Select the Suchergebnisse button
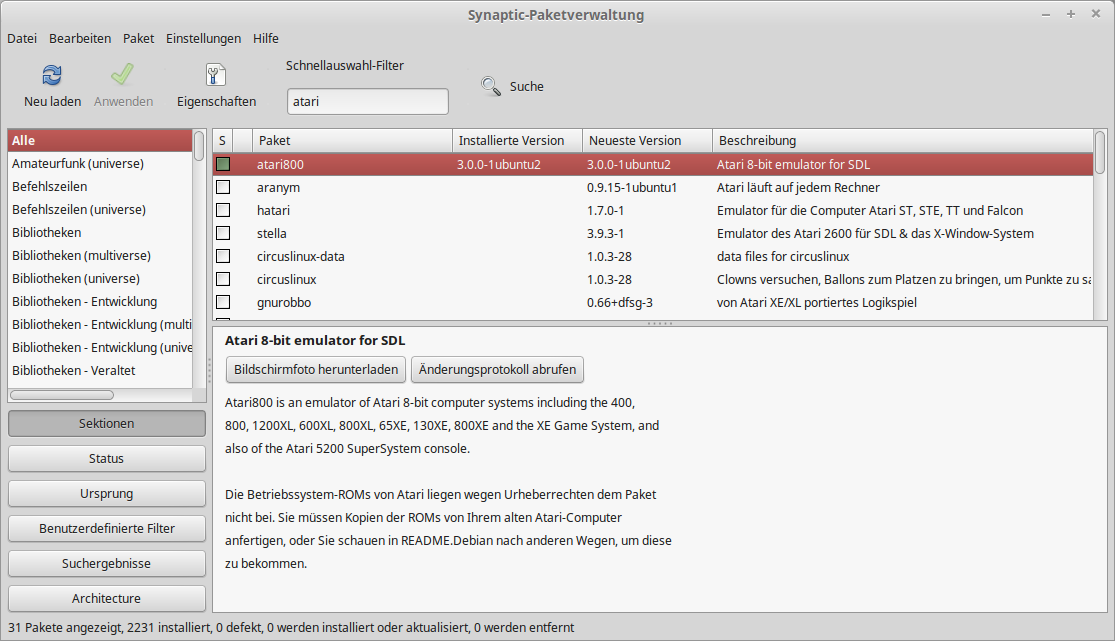Screen dimensions: 1115x641 tap(107, 563)
